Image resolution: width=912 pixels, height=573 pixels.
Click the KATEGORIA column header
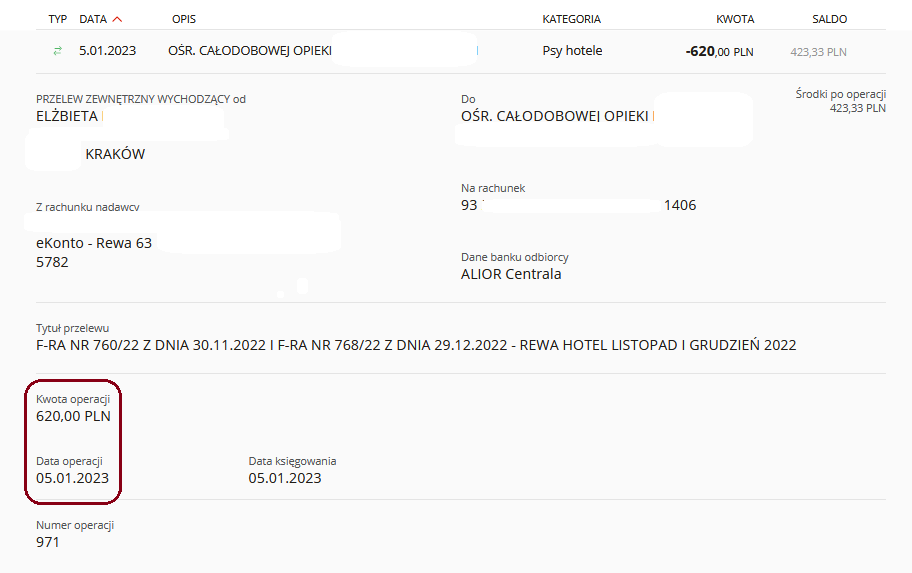571,19
